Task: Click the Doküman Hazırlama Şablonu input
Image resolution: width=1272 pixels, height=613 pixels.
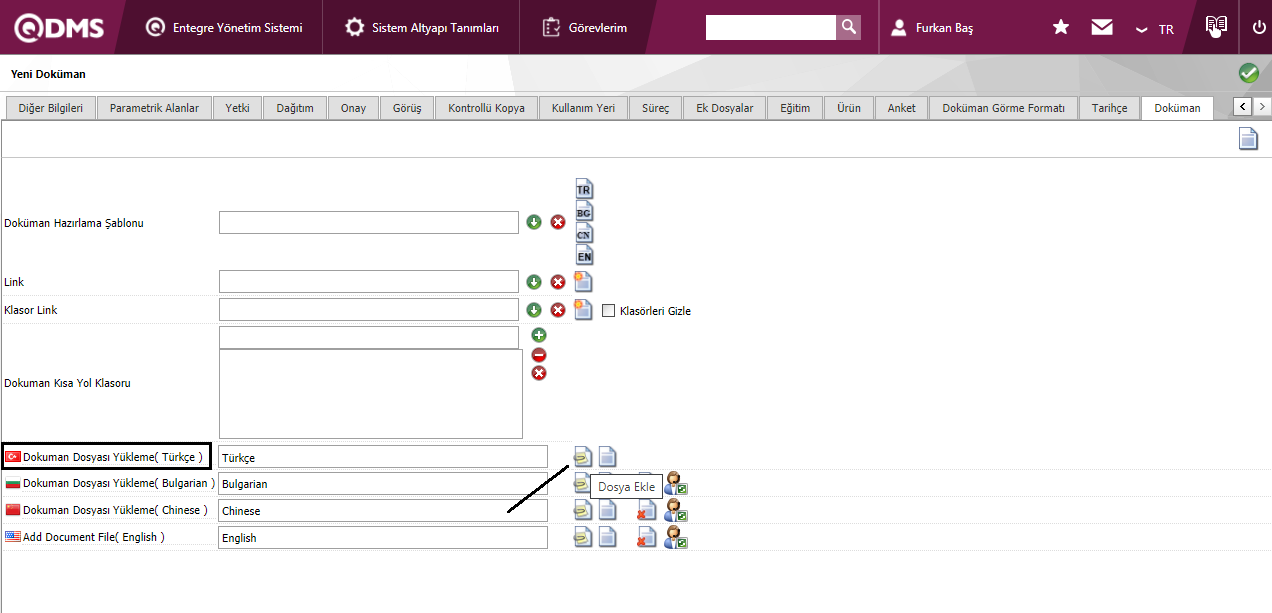Action: pyautogui.click(x=369, y=222)
